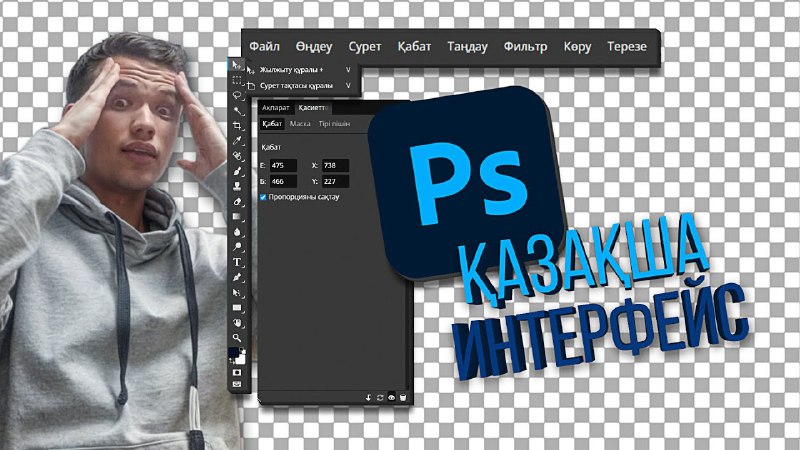Click the refresh arrows icon in panel footer
Image resolution: width=800 pixels, height=450 pixels.
coord(380,397)
